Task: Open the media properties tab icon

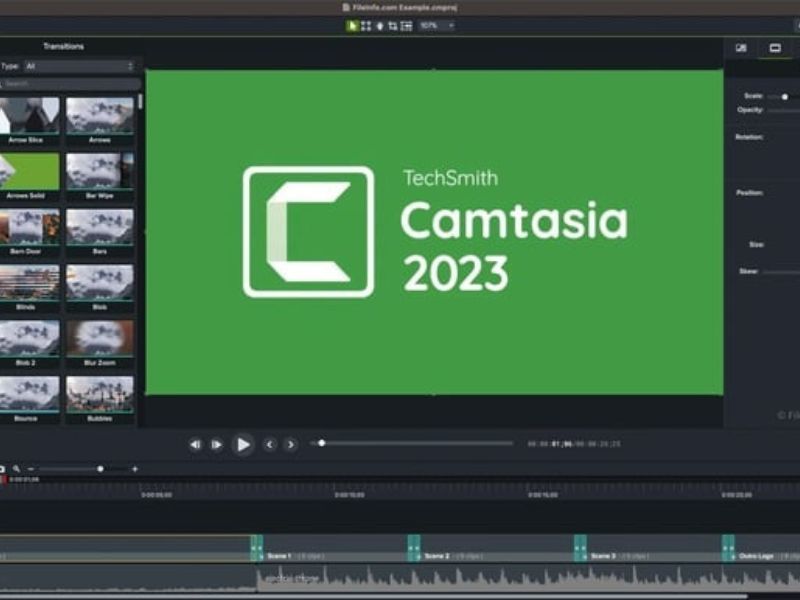Action: click(x=741, y=48)
